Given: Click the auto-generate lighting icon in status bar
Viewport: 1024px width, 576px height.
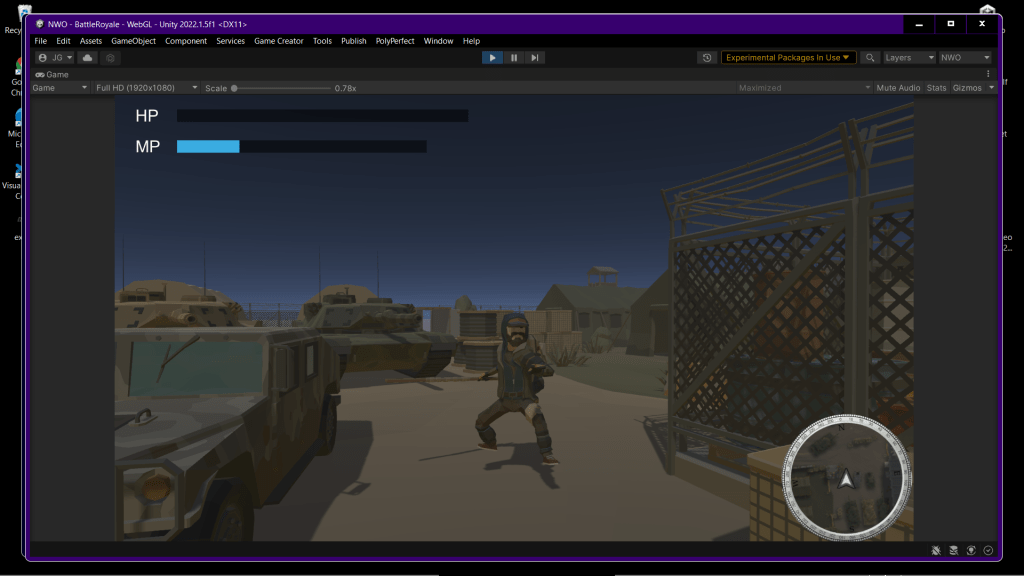Looking at the screenshot, I should point(971,550).
